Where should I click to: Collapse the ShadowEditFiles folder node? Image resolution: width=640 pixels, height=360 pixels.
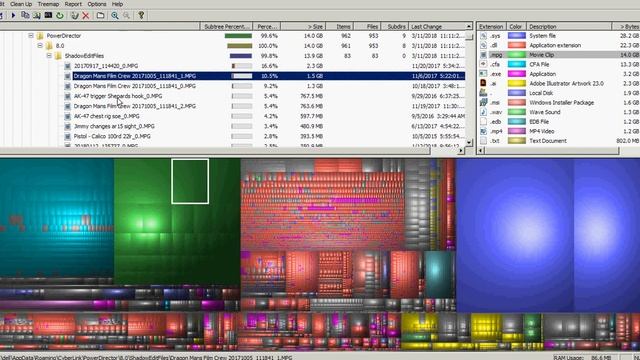coord(49,56)
